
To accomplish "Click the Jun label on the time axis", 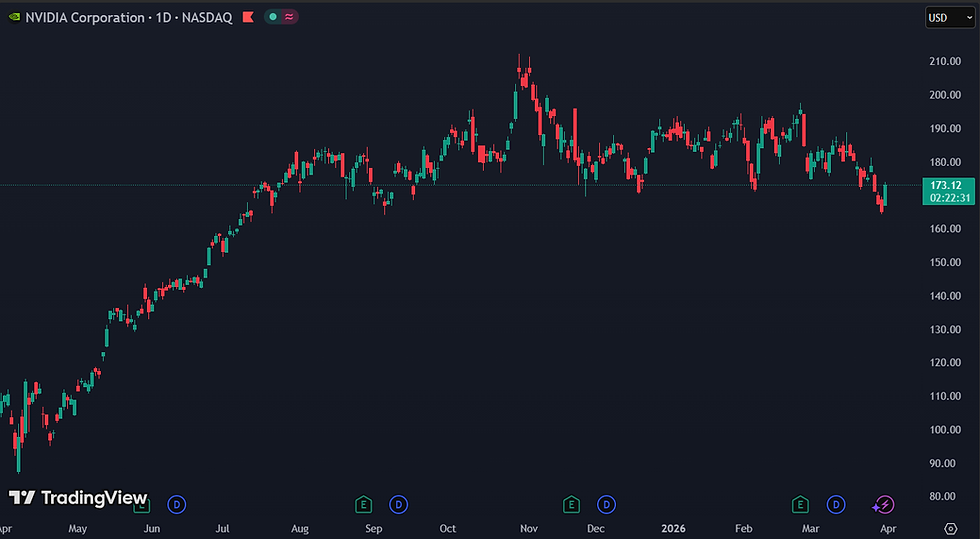I will 152,529.
